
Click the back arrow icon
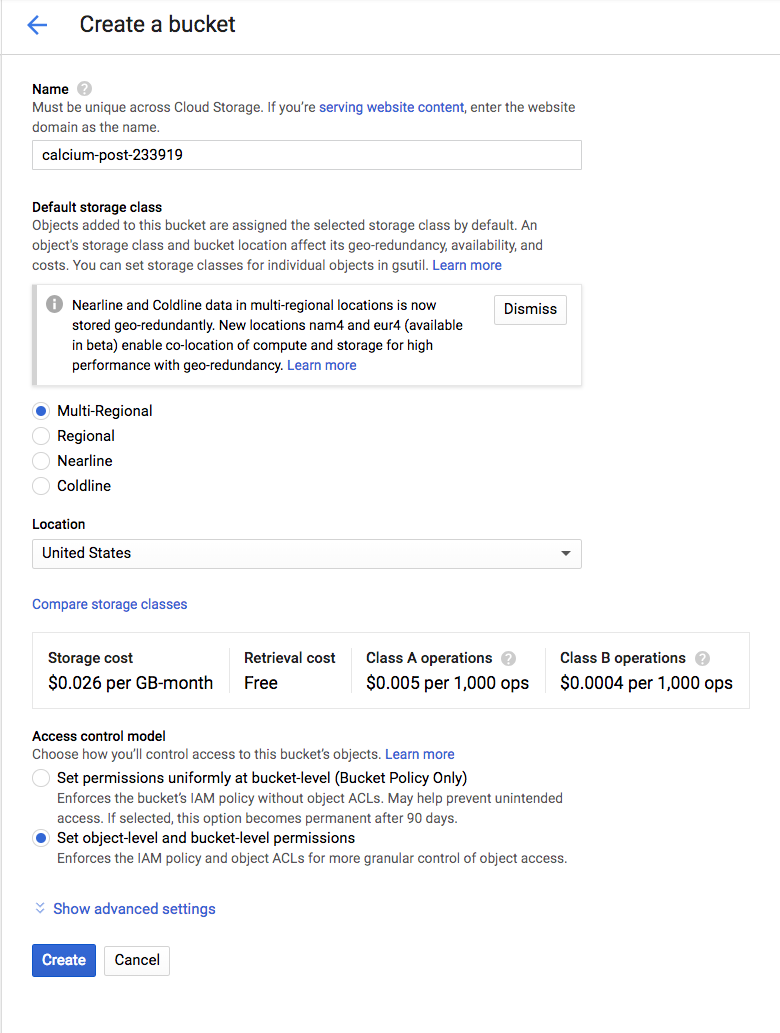(37, 25)
